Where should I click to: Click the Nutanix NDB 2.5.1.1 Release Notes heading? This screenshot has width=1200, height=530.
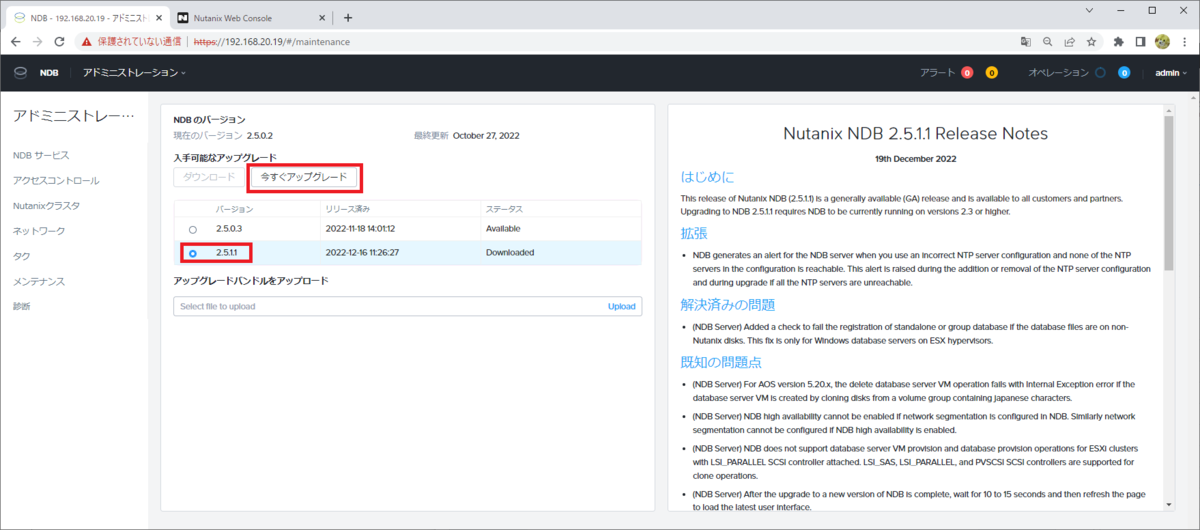click(x=917, y=133)
